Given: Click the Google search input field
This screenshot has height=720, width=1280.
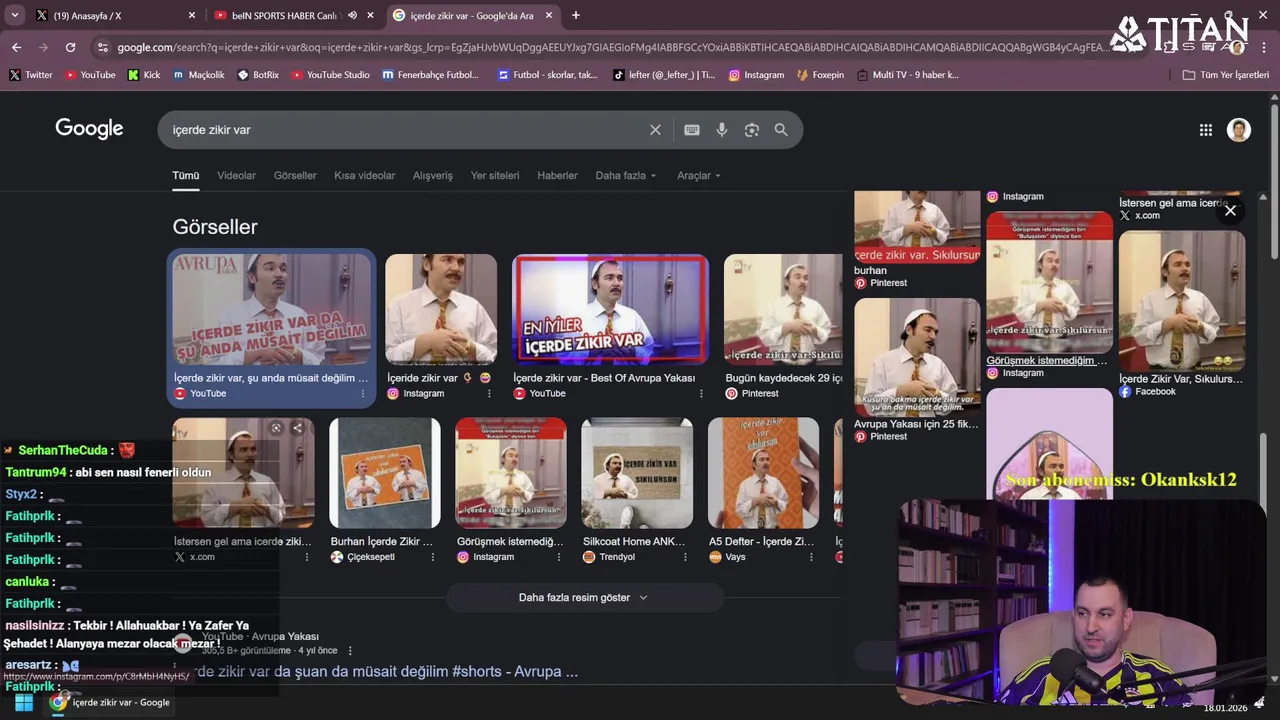Looking at the screenshot, I should (x=405, y=130).
